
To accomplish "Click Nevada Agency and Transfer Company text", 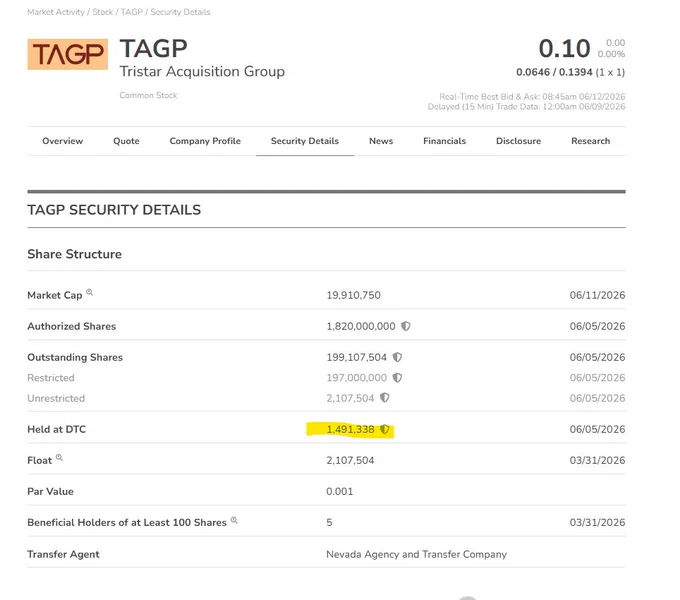I will click(x=416, y=554).
